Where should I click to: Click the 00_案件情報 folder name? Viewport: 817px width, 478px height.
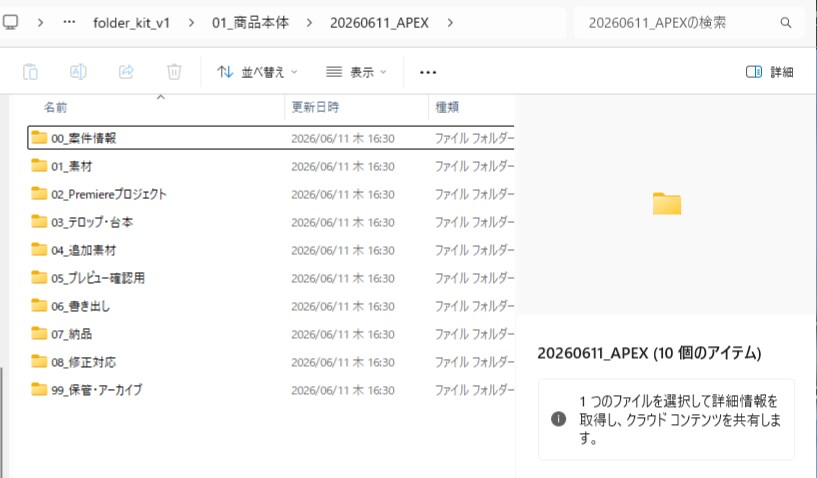click(83, 138)
